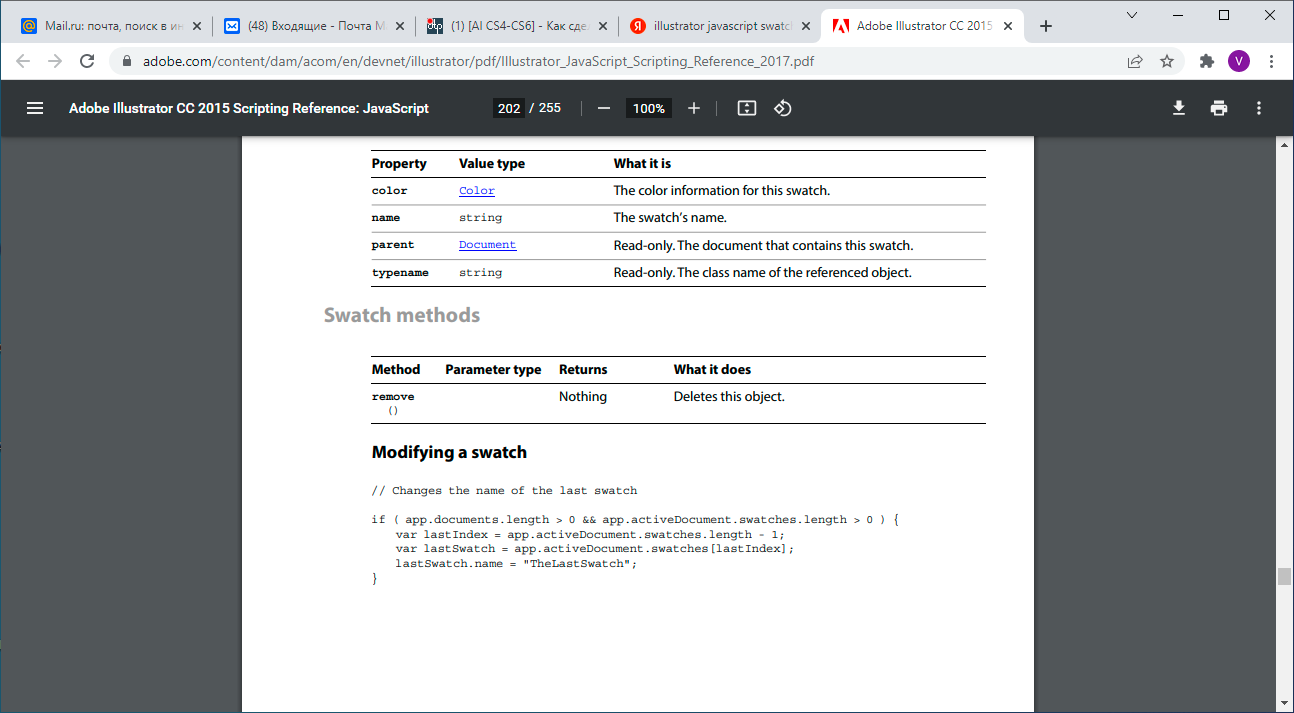Click the PDF title in toolbar
The width and height of the screenshot is (1294, 713).
point(249,108)
